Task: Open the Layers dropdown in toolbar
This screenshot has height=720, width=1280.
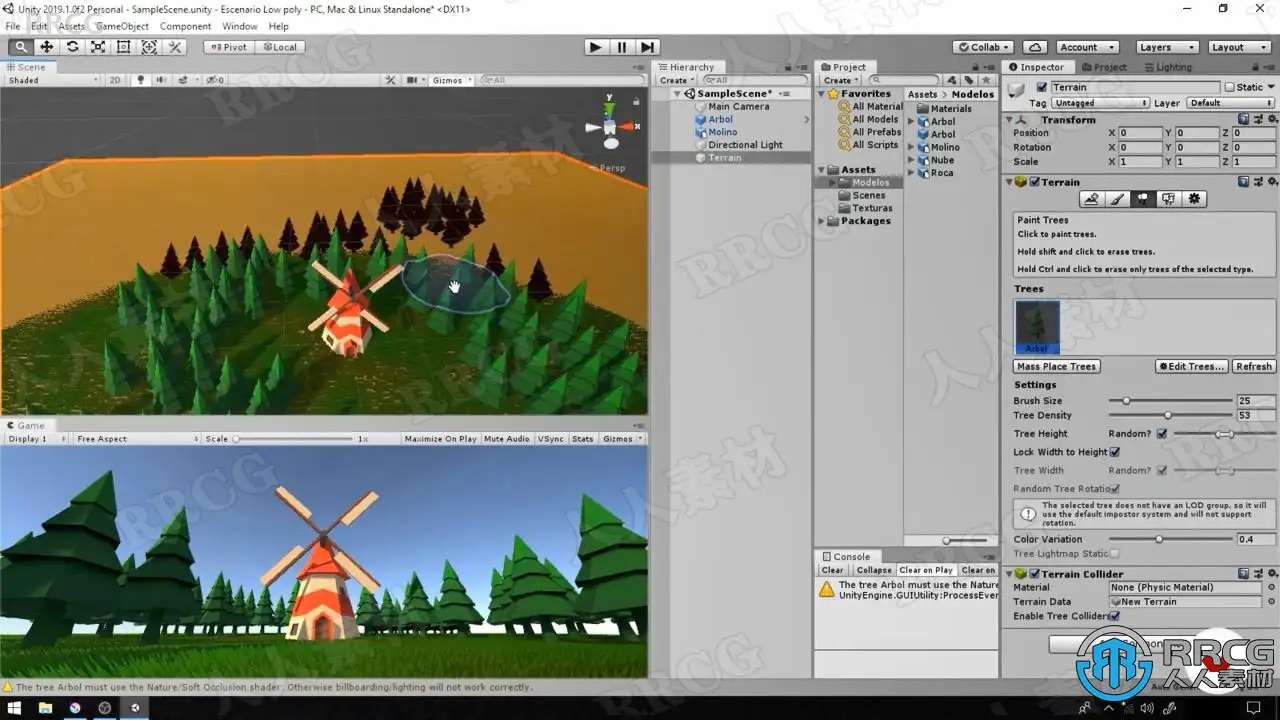Action: [x=1167, y=47]
